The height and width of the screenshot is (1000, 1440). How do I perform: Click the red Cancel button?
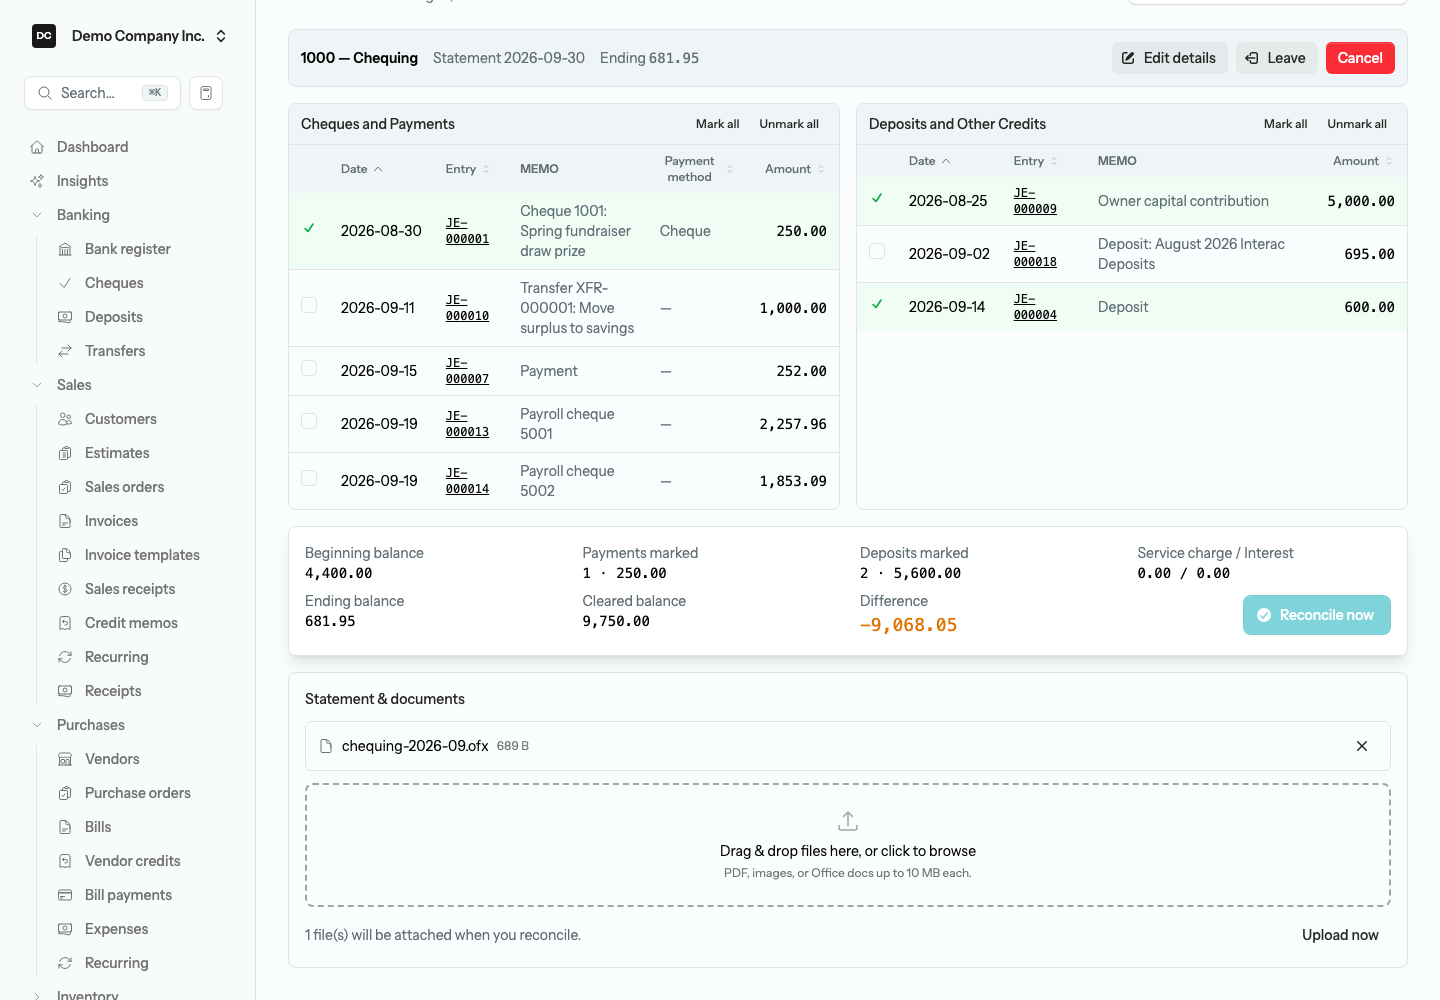pos(1360,58)
